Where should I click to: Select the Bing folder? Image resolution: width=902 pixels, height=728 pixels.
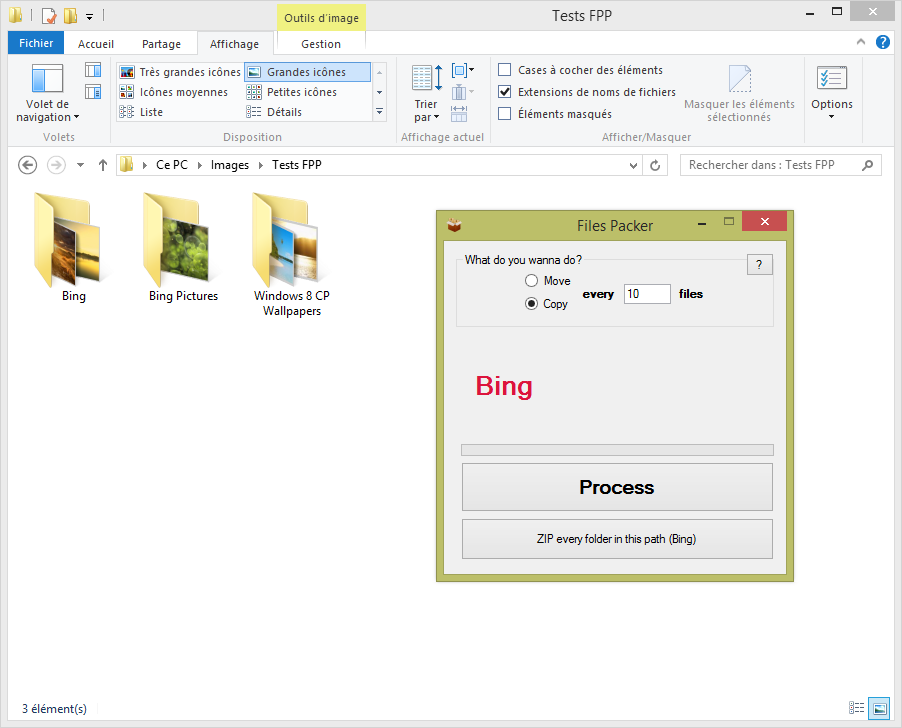[71, 248]
